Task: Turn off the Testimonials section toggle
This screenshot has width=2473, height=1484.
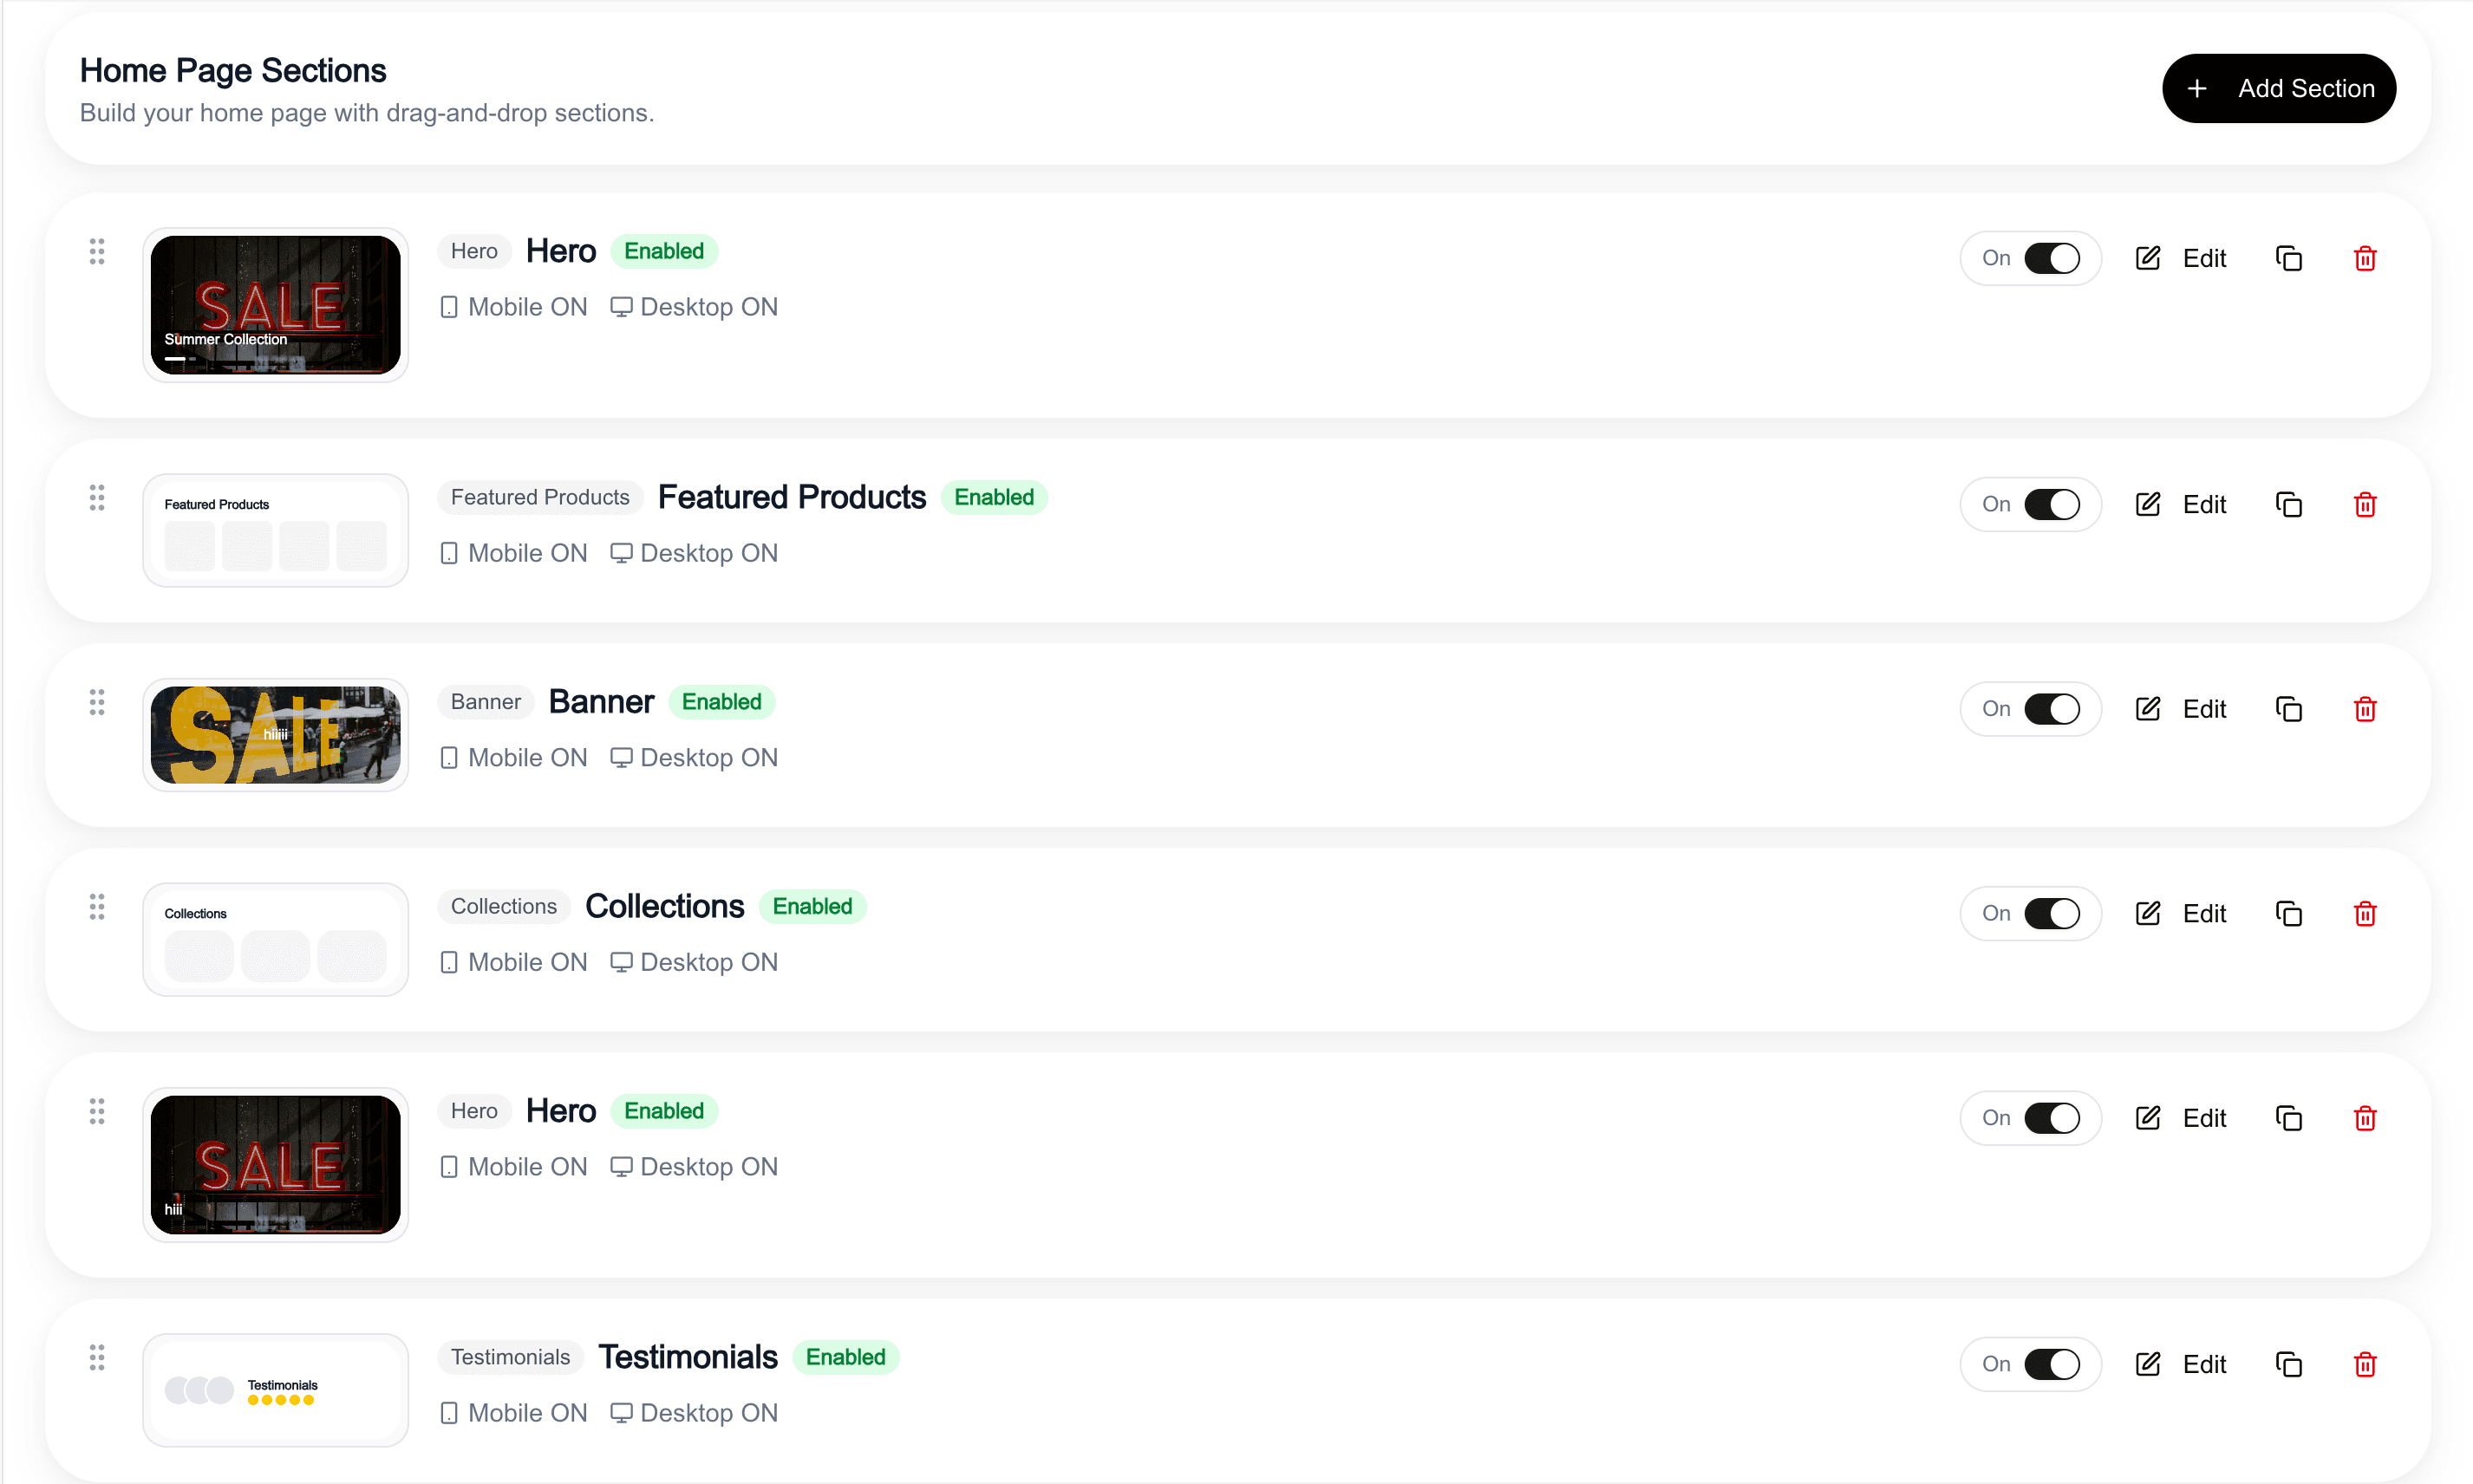Action: 2051,1364
